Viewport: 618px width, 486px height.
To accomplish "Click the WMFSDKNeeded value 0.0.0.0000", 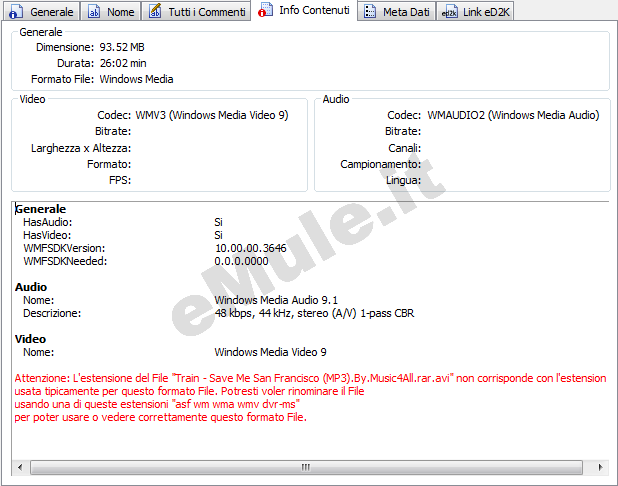I will coord(241,261).
